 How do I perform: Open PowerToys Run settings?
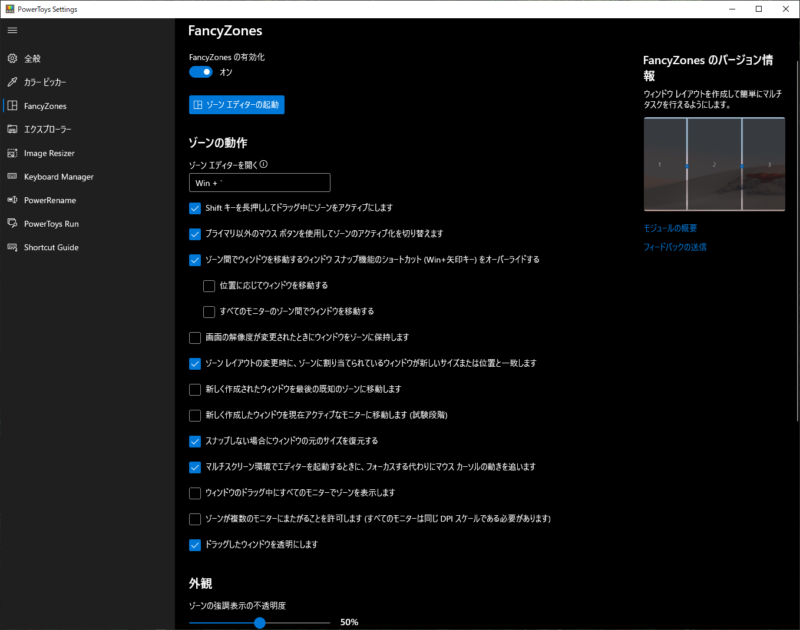coord(87,223)
